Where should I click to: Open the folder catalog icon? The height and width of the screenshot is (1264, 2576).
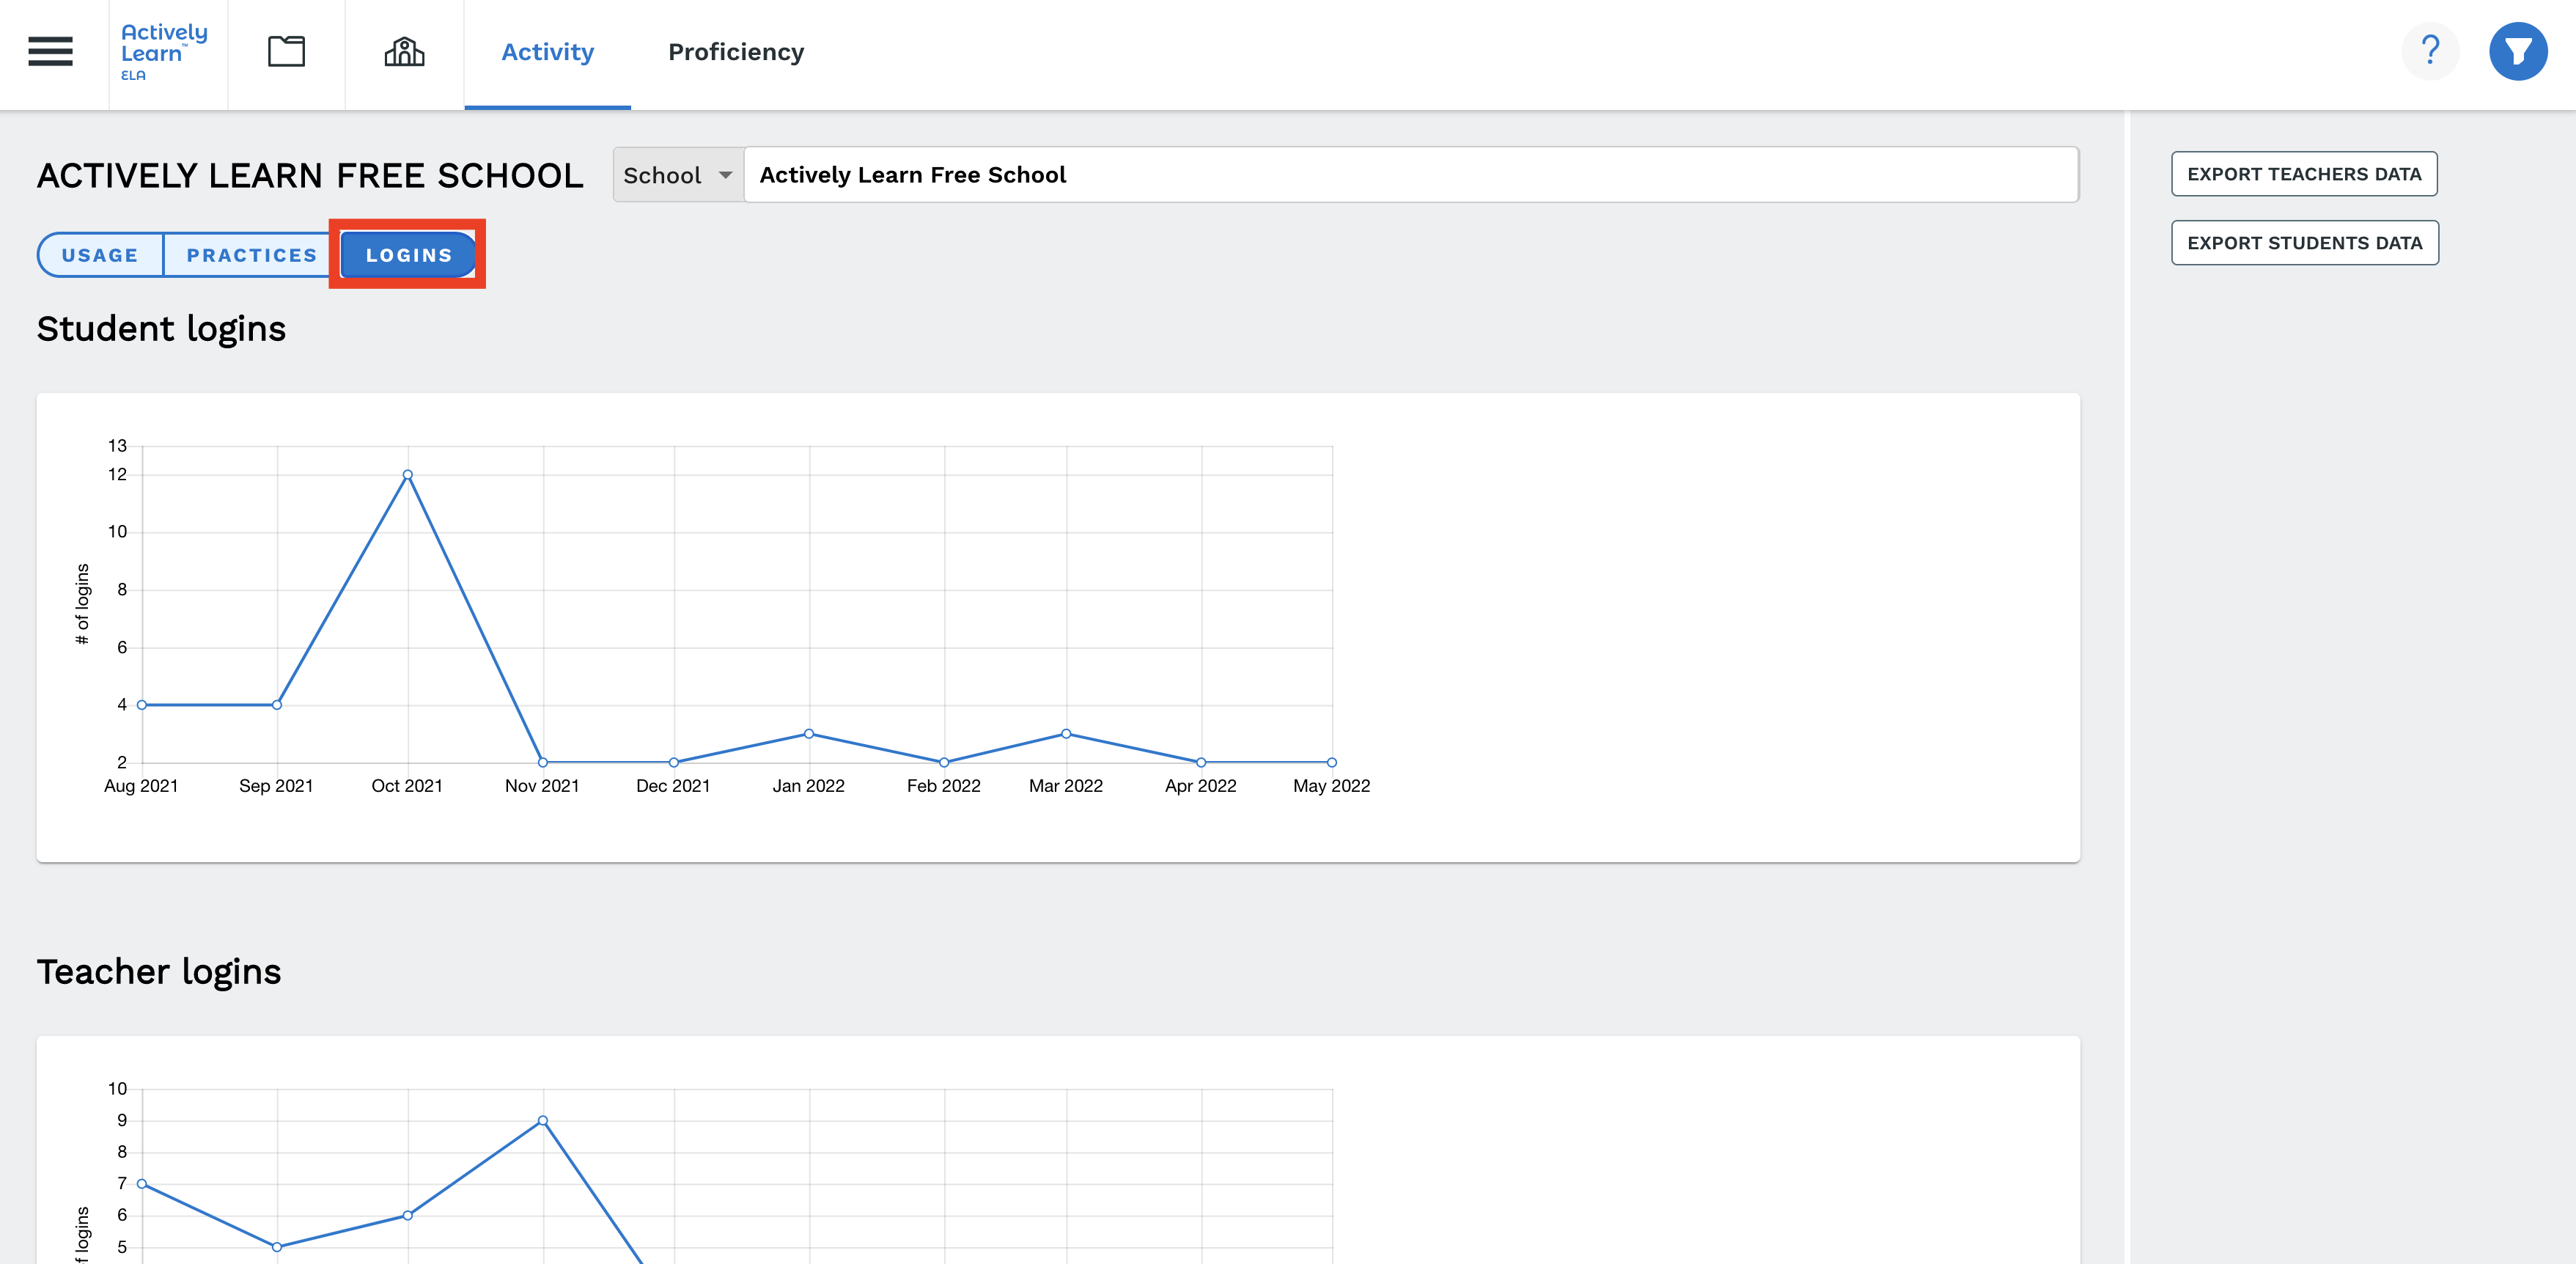[x=286, y=51]
